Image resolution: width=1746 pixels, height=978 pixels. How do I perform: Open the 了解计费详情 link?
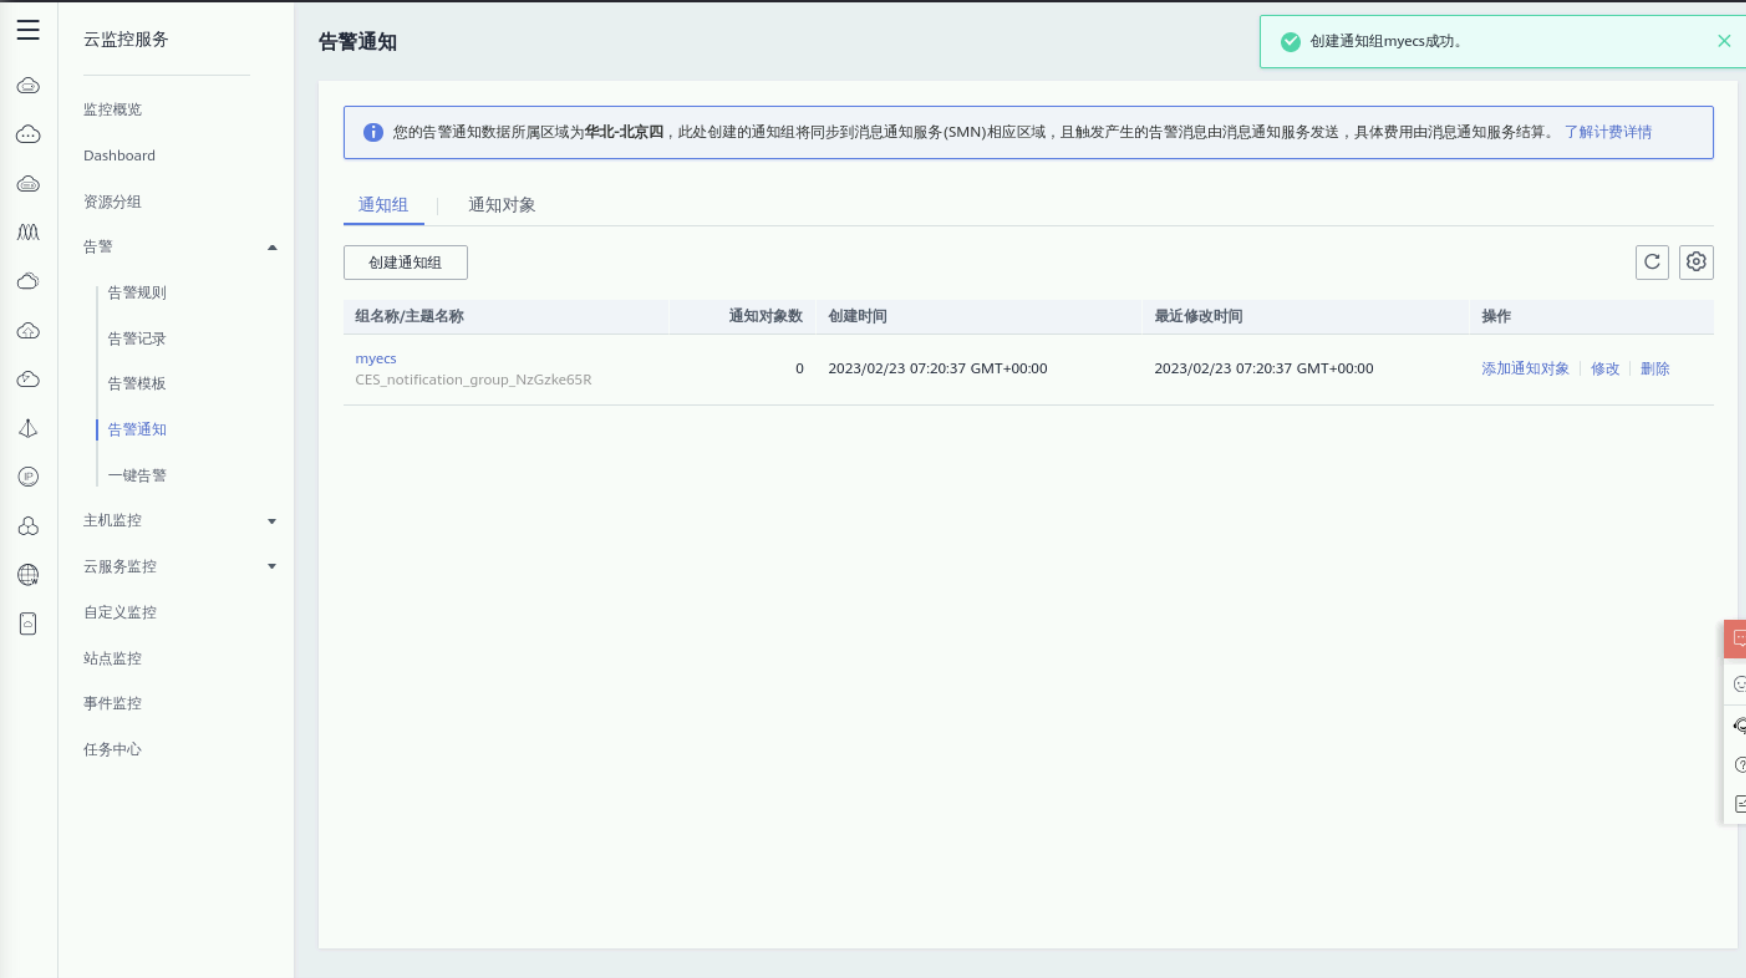point(1608,132)
